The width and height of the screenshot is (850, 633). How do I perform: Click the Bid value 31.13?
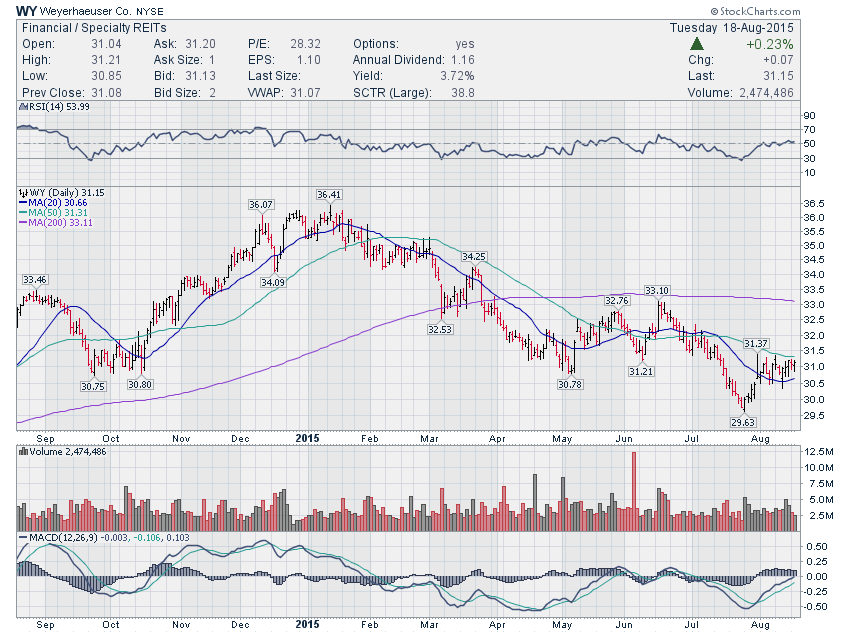(200, 76)
